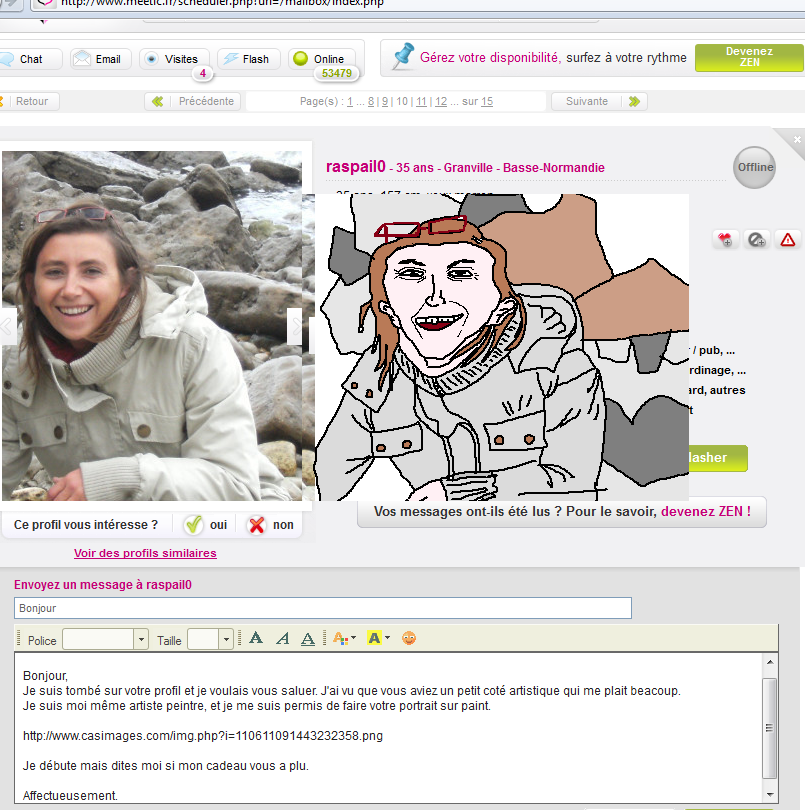Click the Offline status indicator
The width and height of the screenshot is (805, 810).
click(x=755, y=167)
